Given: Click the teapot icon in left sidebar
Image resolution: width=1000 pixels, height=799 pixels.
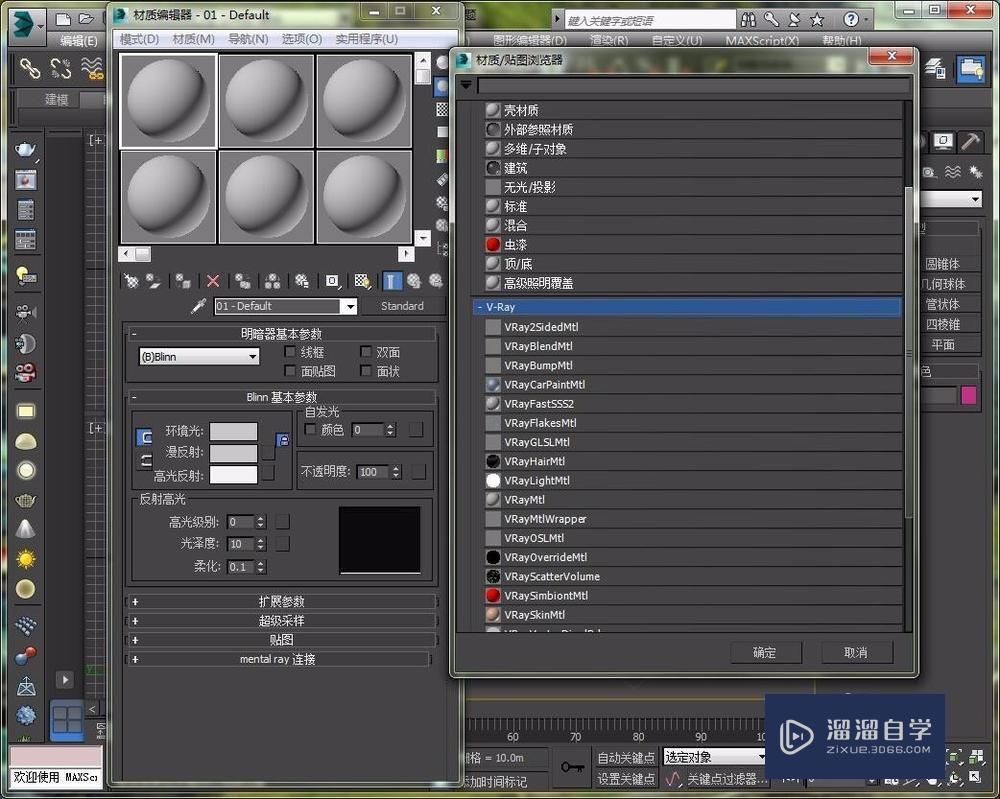Looking at the screenshot, I should 25,149.
